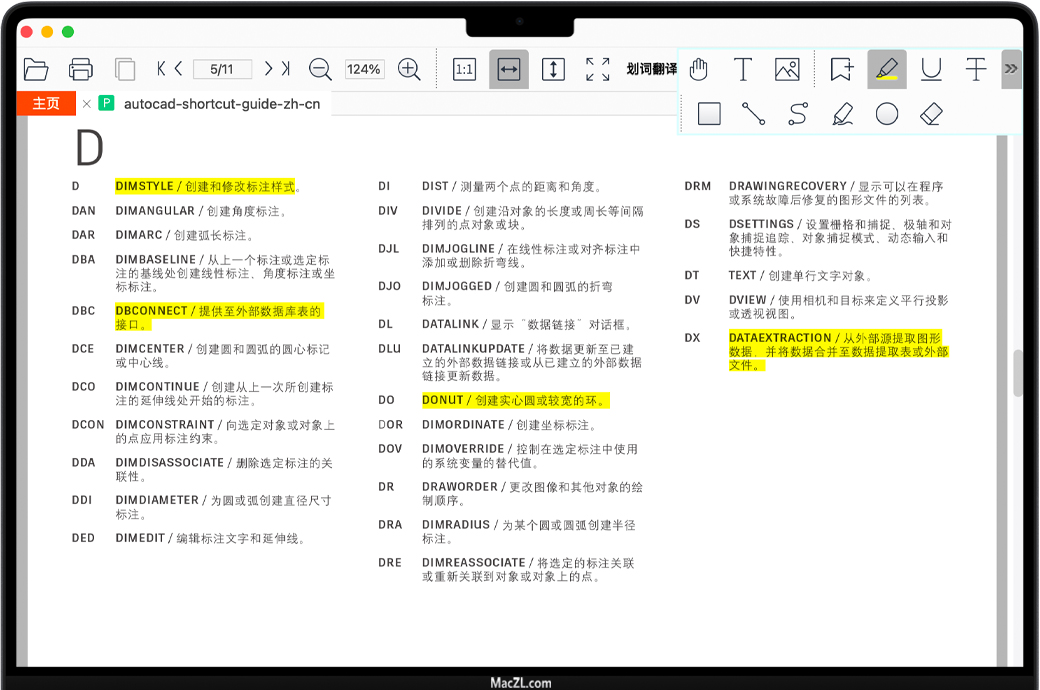Select the ellipse shape tool

click(887, 114)
